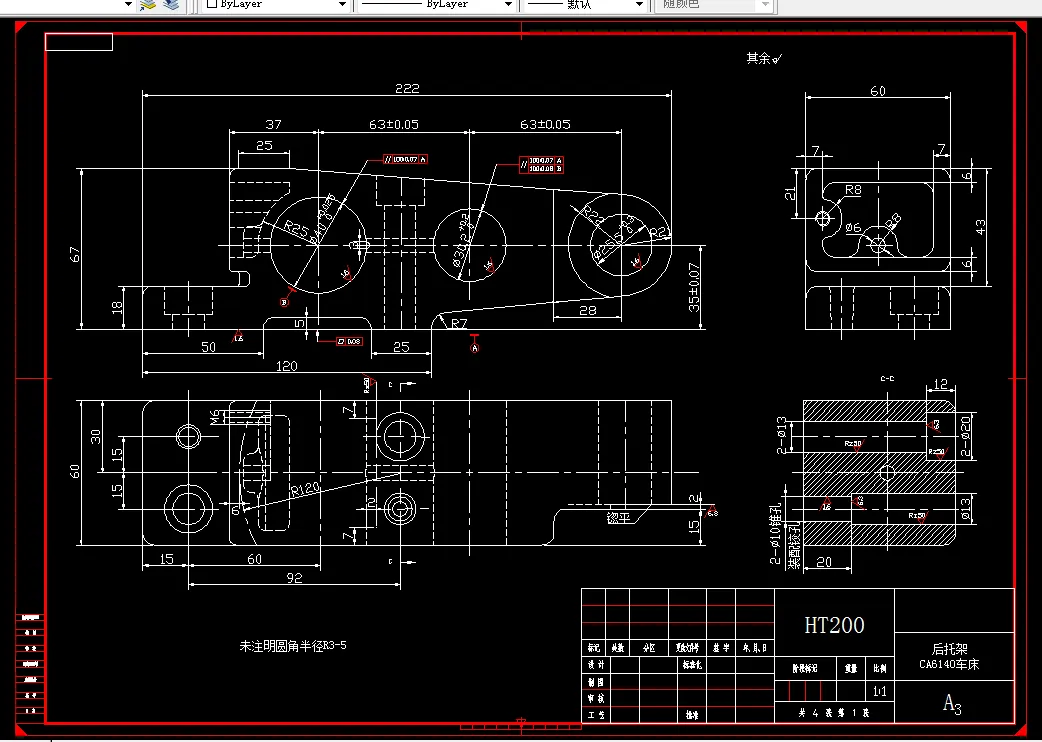Select the 2-ø10锥孔 装配铰孔 note
This screenshot has height=742, width=1042.
tap(784, 535)
